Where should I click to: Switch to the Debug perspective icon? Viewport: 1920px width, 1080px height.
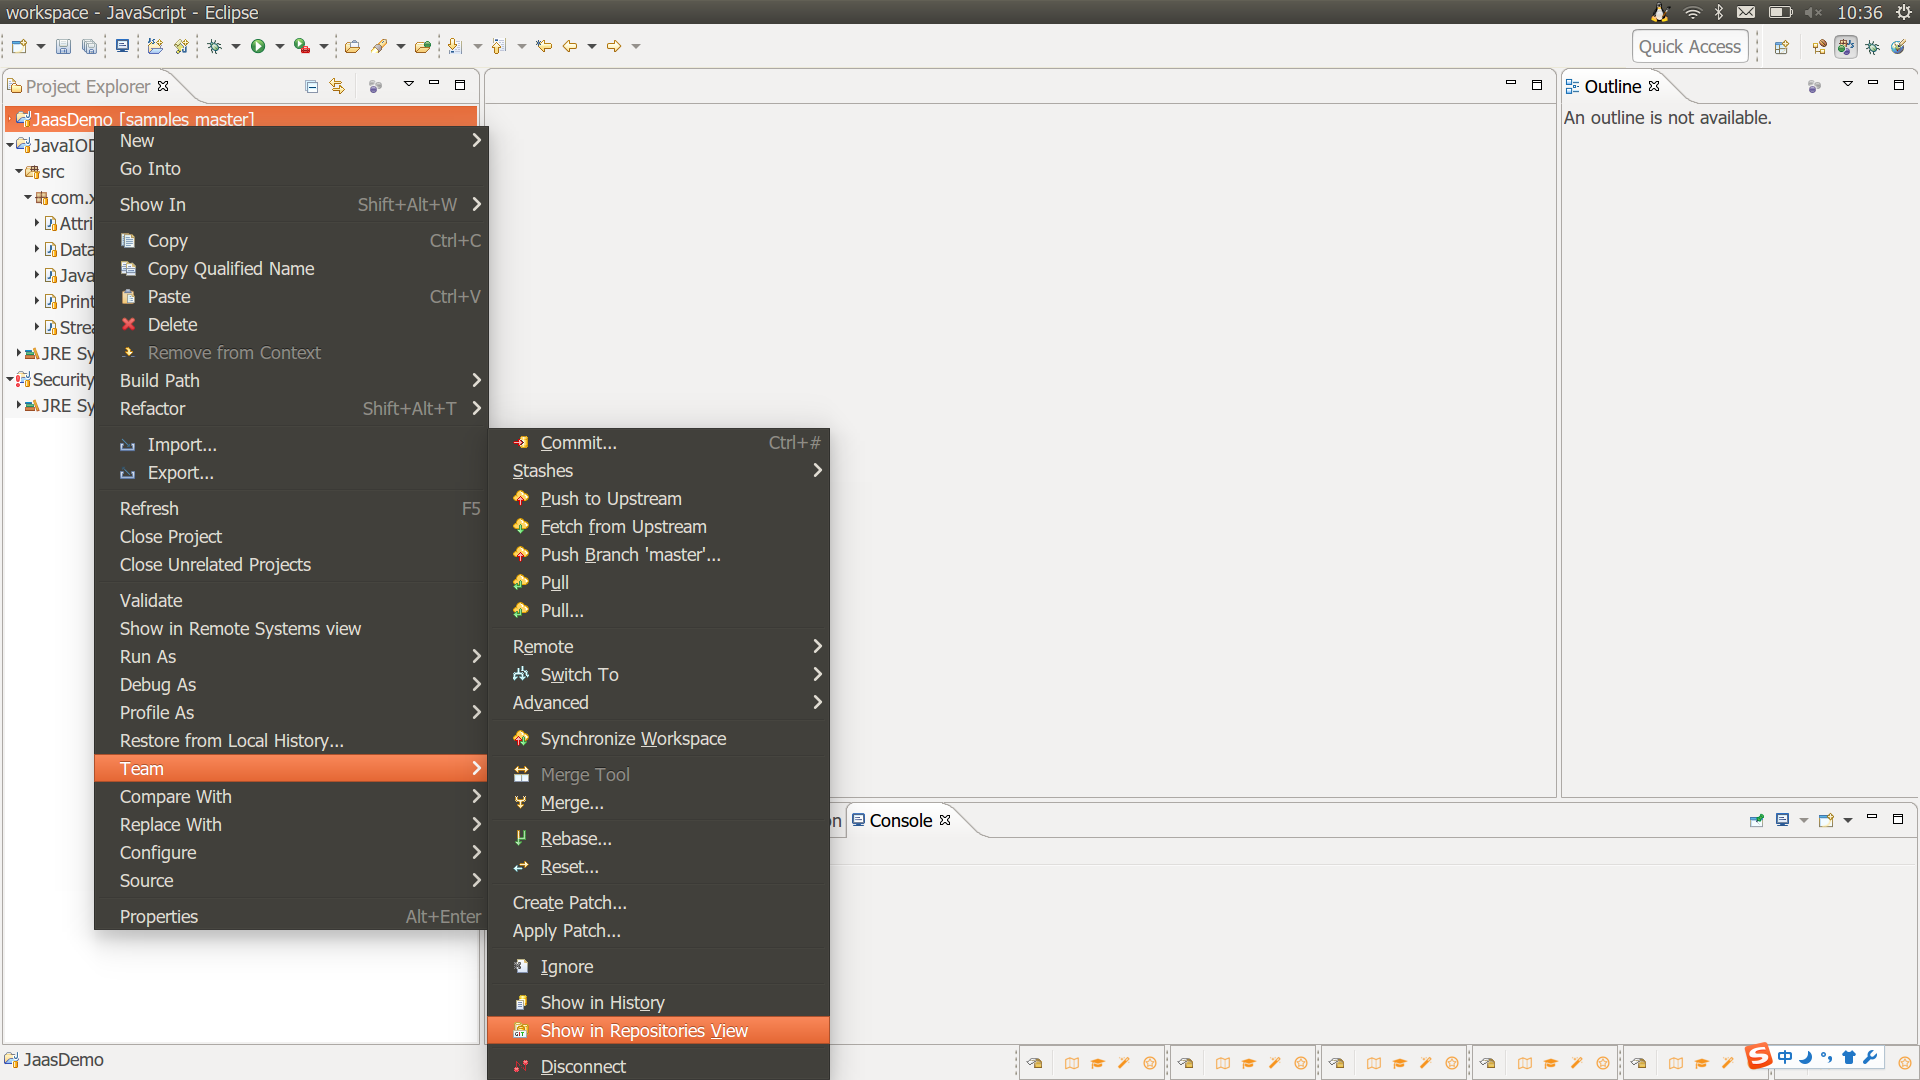[1873, 47]
